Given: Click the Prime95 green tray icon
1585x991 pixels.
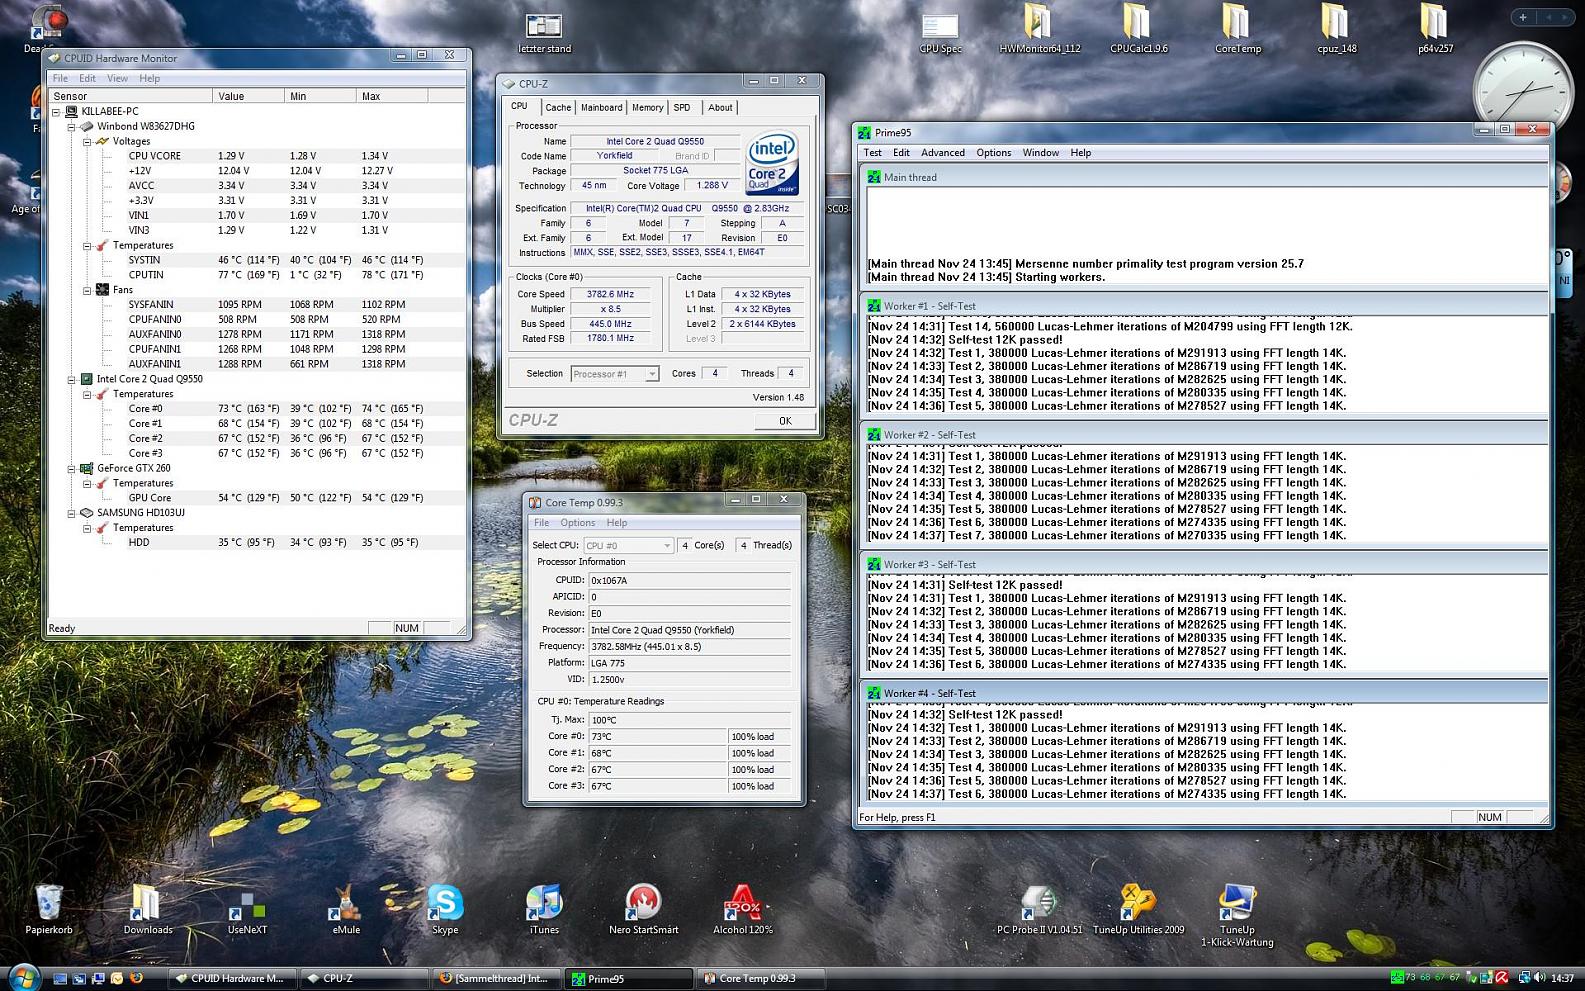Looking at the screenshot, I should pyautogui.click(x=1396, y=978).
